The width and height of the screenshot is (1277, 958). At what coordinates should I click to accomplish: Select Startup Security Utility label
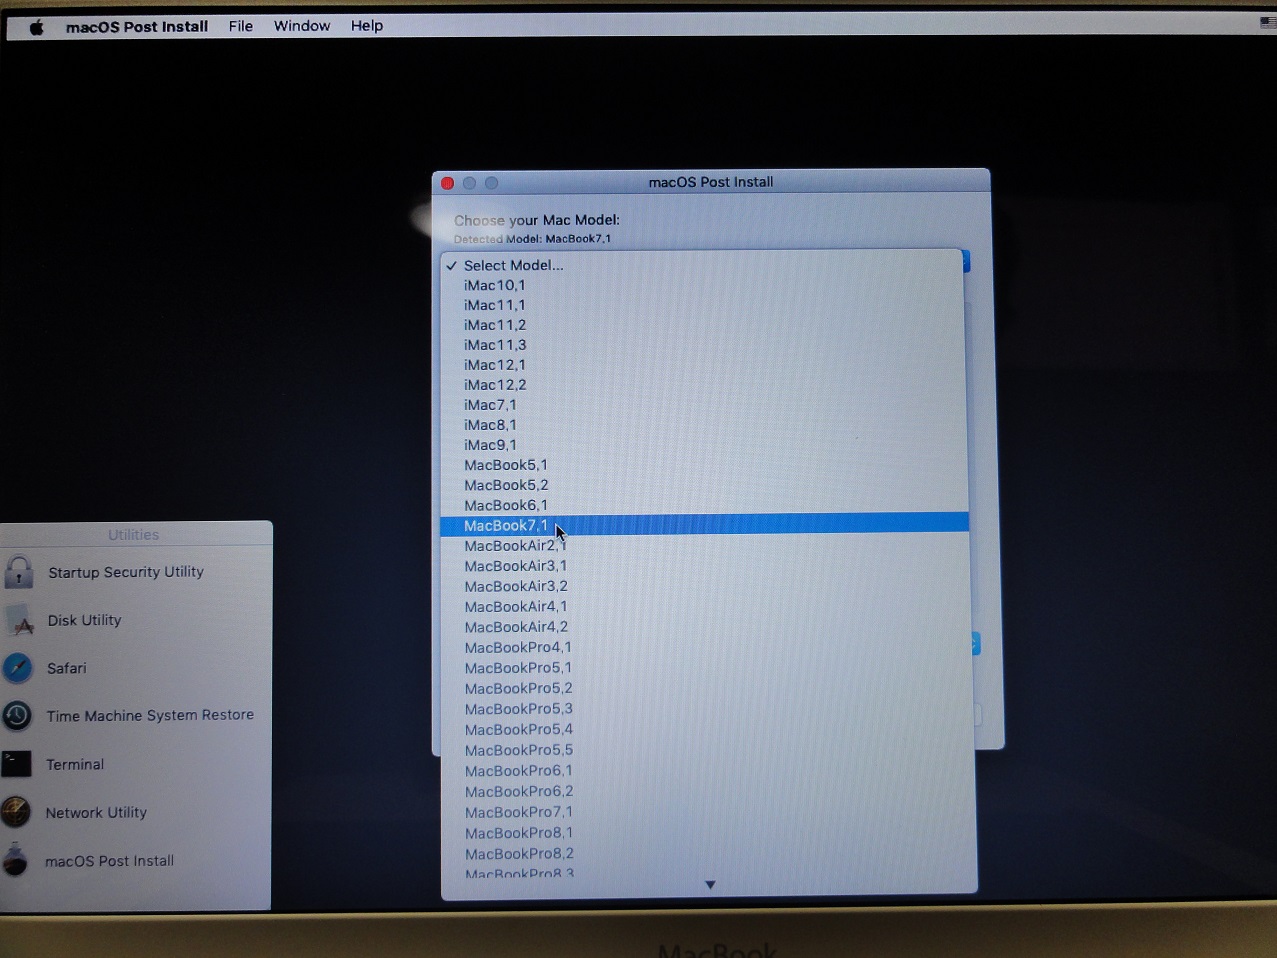[126, 572]
